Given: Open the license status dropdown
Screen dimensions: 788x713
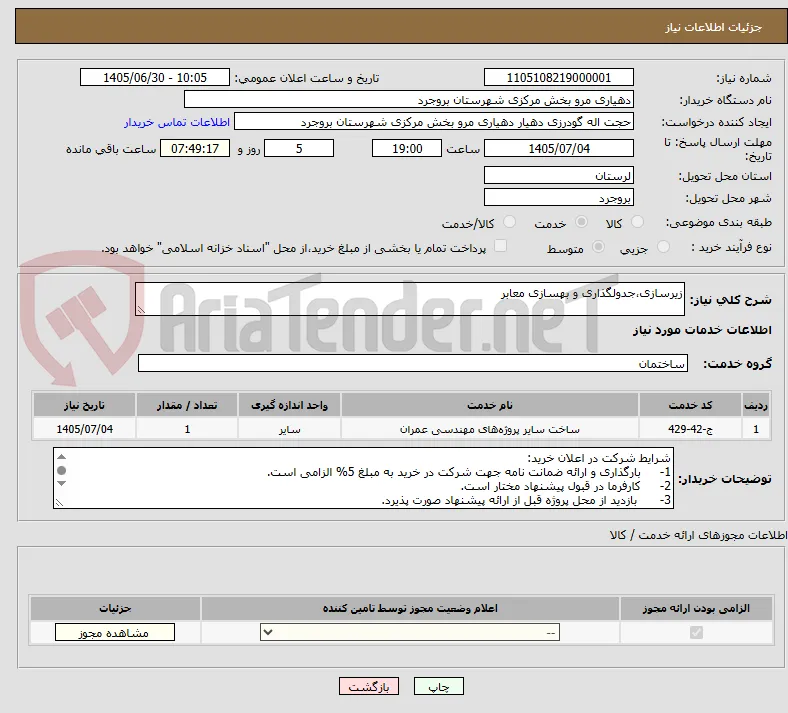Looking at the screenshot, I should [410, 633].
